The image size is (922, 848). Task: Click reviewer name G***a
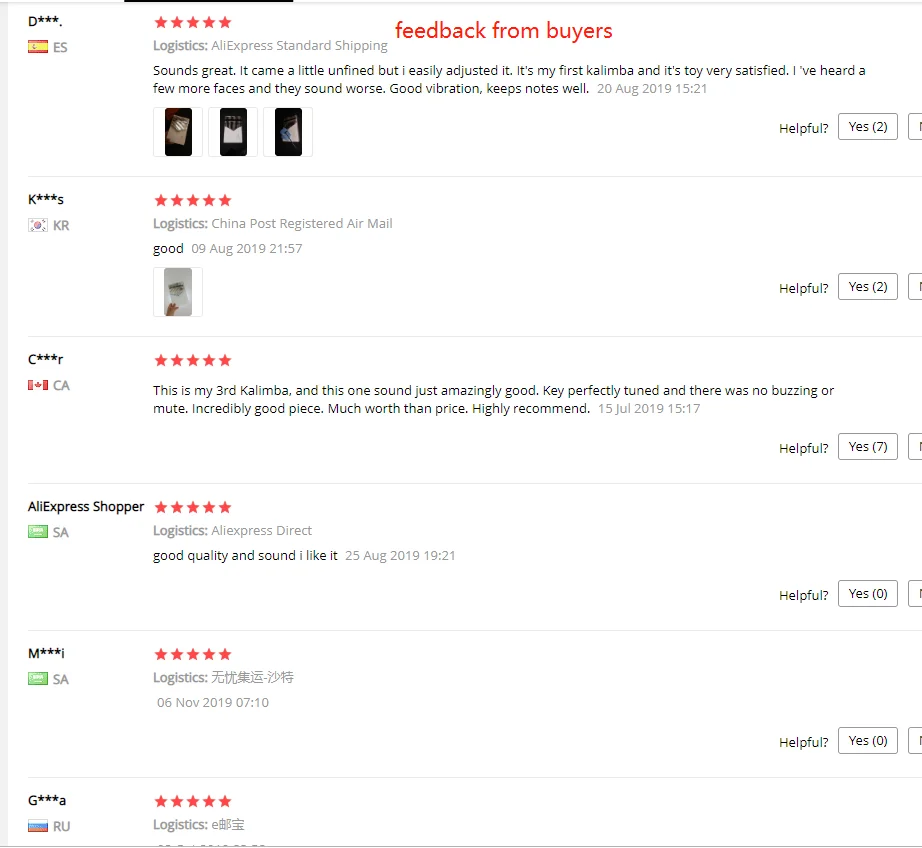coord(47,800)
